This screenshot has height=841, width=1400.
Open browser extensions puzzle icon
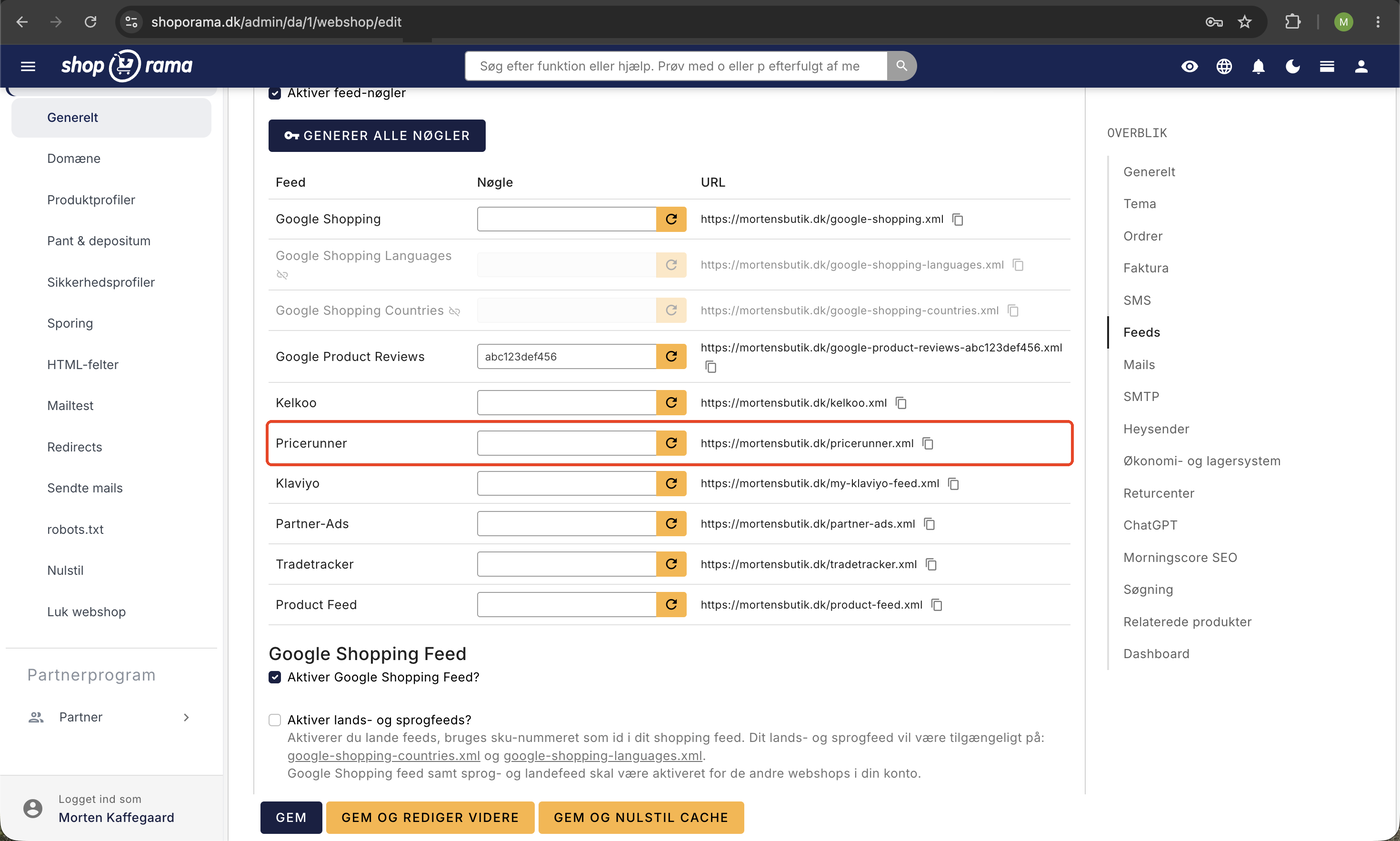1293,21
